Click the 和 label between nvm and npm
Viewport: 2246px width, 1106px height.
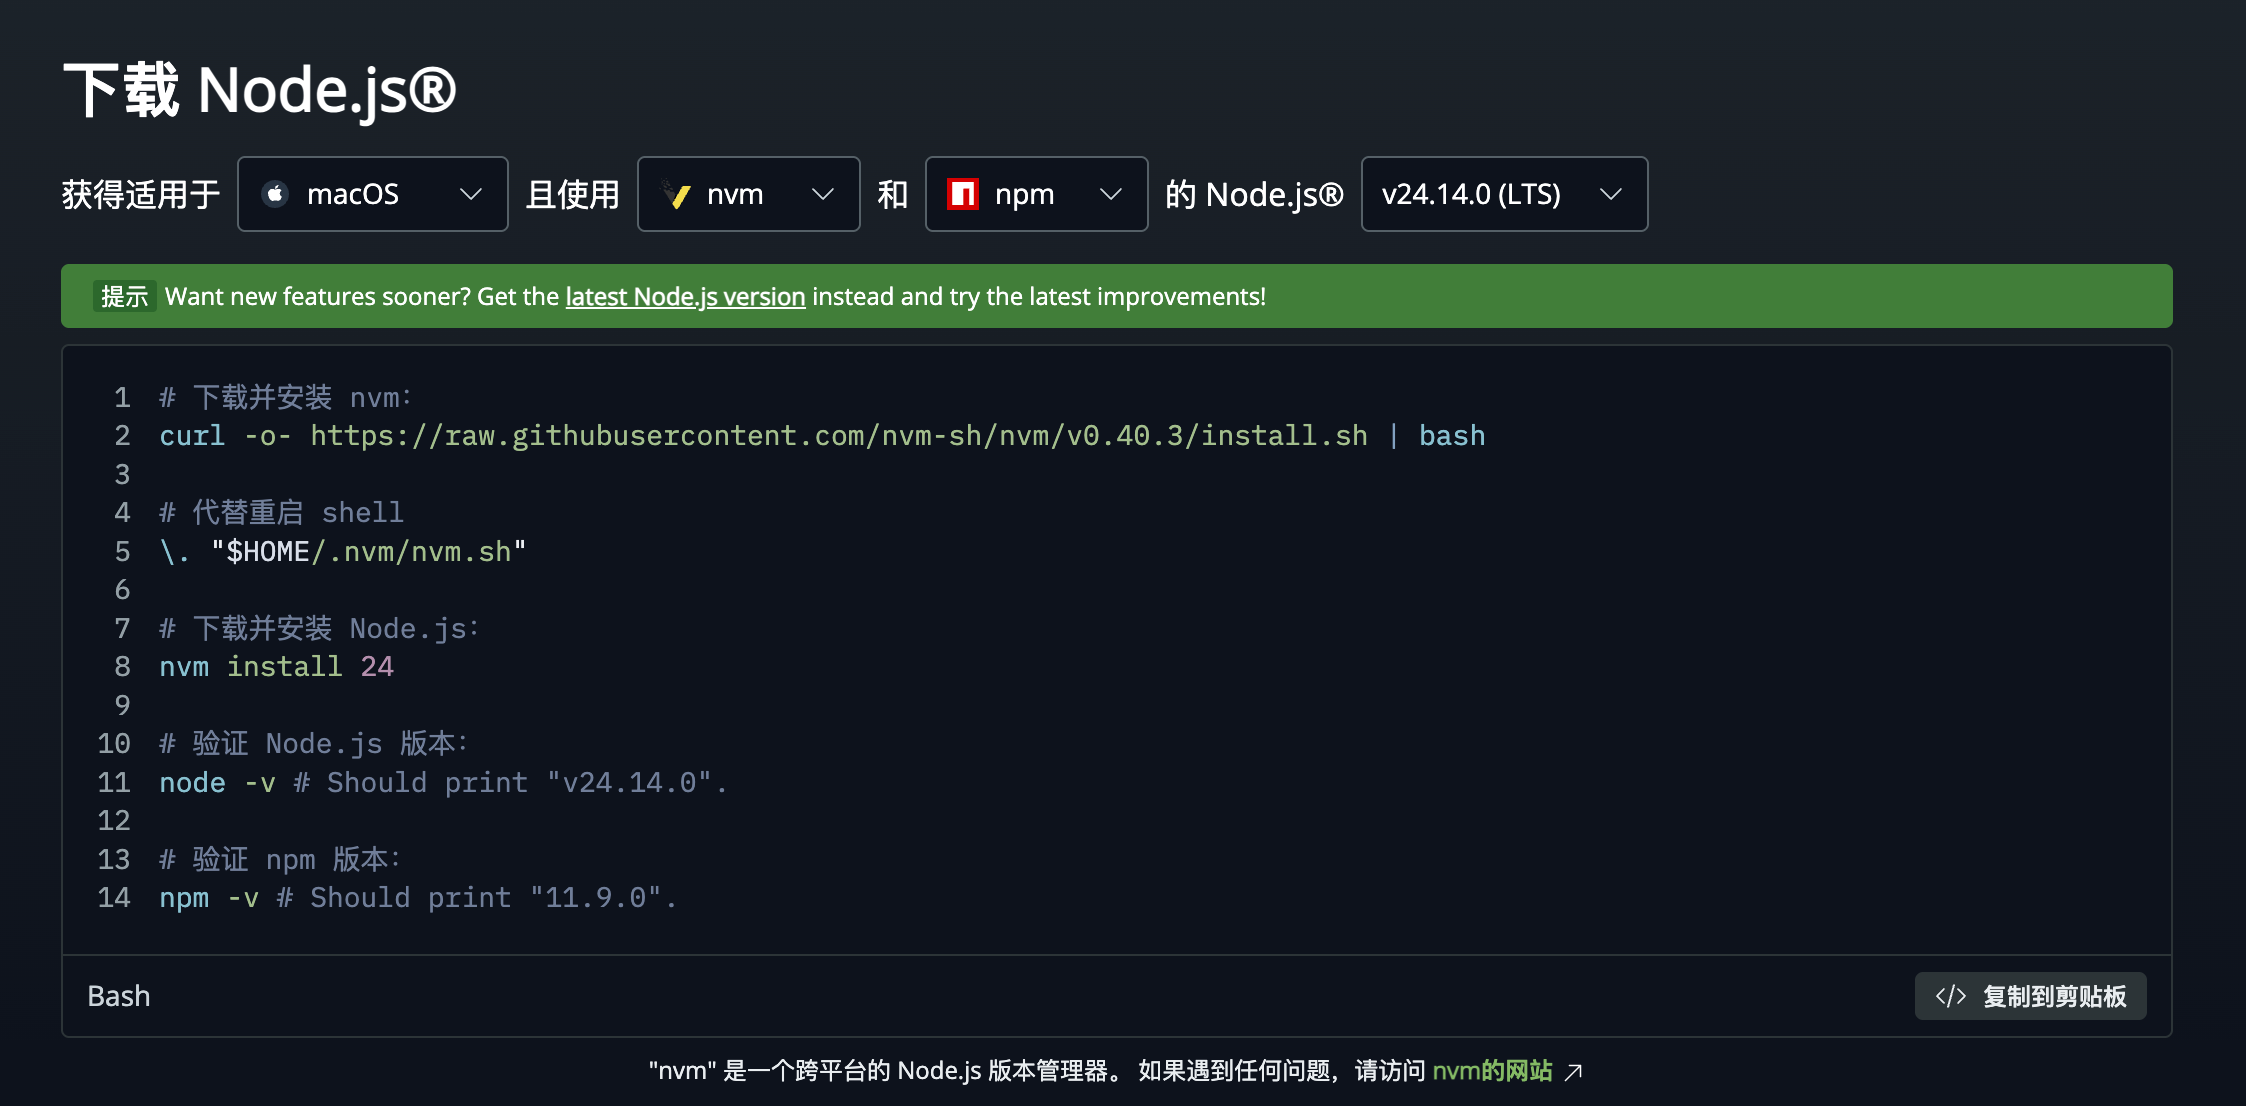[893, 194]
